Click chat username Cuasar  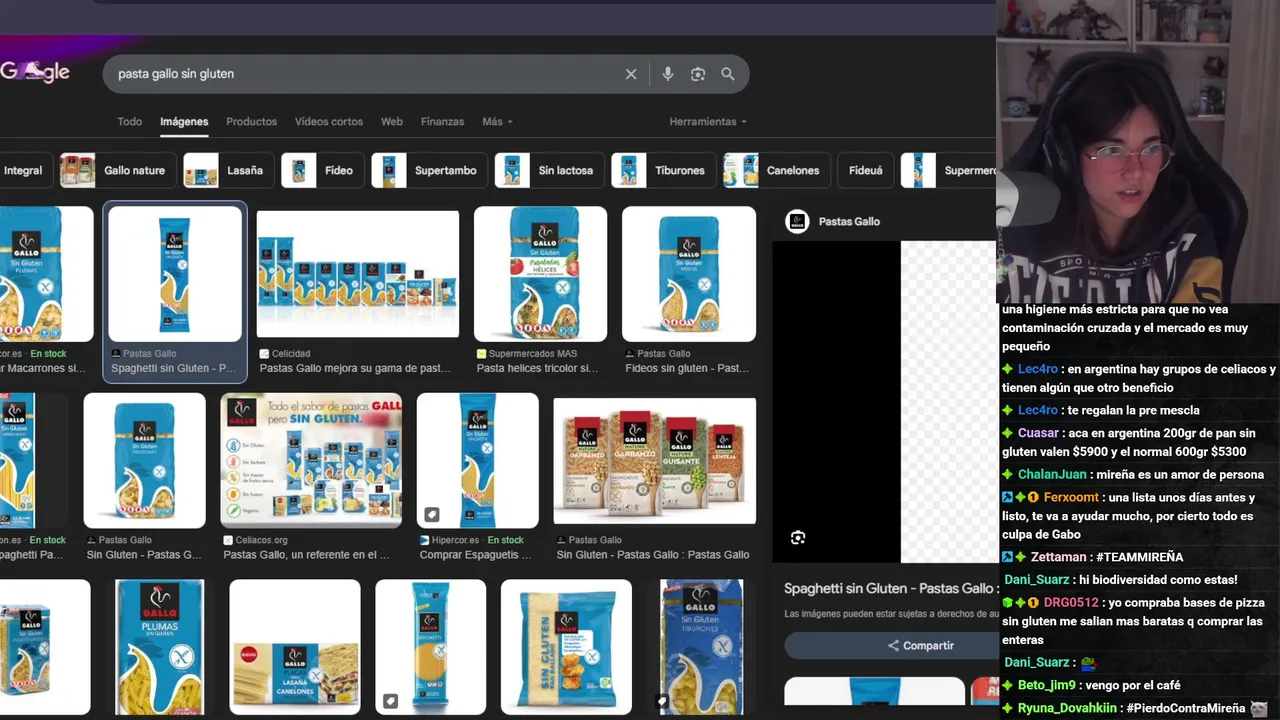pyautogui.click(x=1038, y=433)
